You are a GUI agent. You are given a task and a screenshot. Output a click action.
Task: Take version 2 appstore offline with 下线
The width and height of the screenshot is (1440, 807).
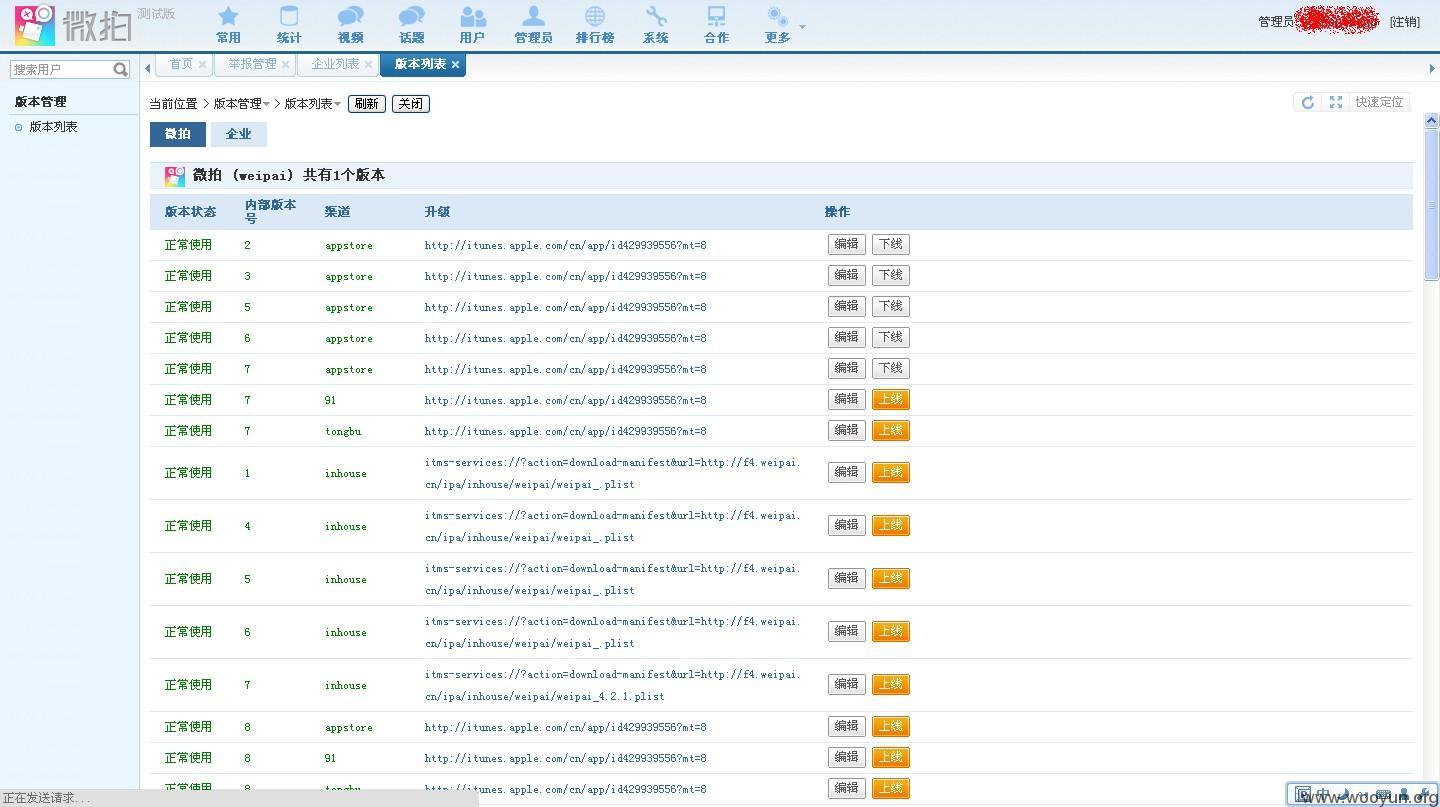(891, 244)
